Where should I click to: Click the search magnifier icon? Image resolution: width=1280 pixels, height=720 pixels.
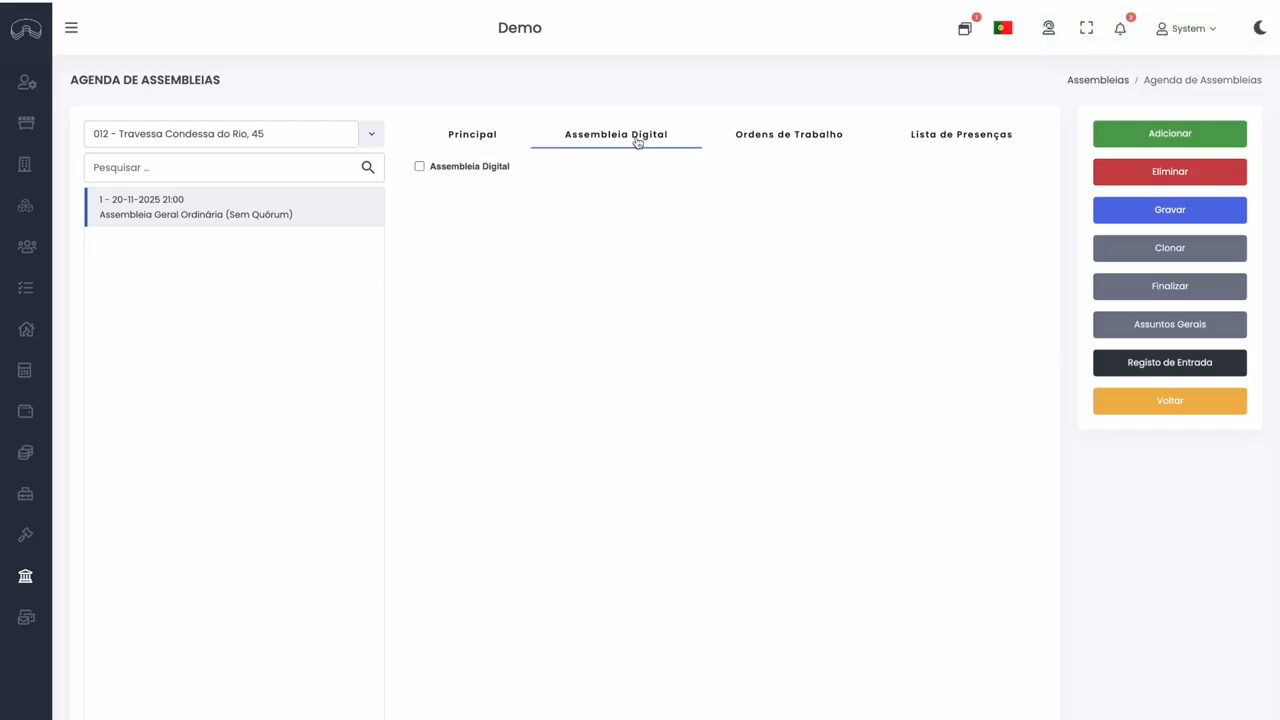pos(368,168)
